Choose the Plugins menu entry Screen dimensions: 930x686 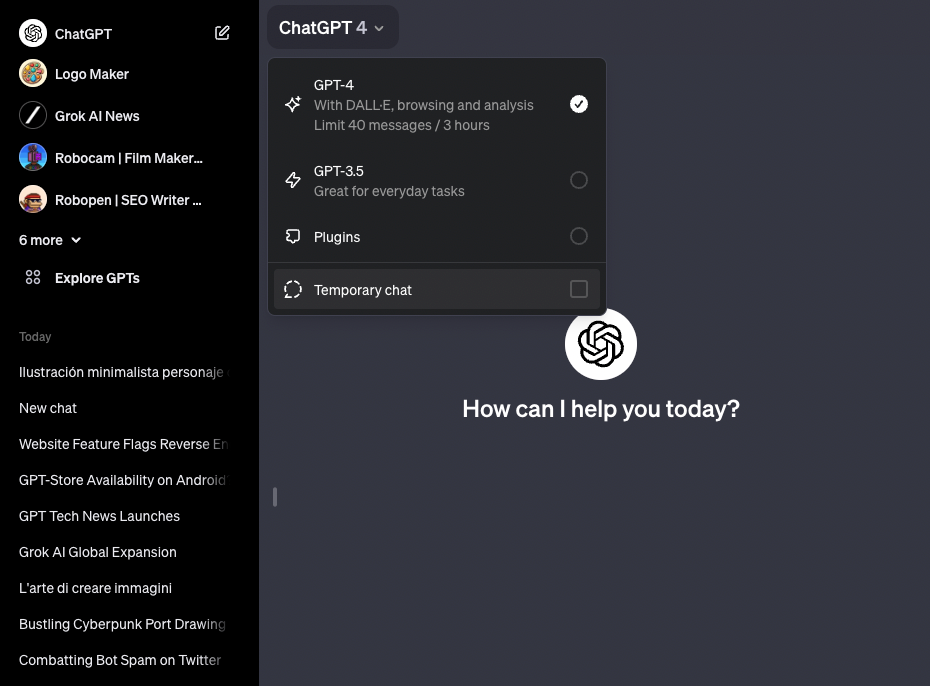coord(437,237)
